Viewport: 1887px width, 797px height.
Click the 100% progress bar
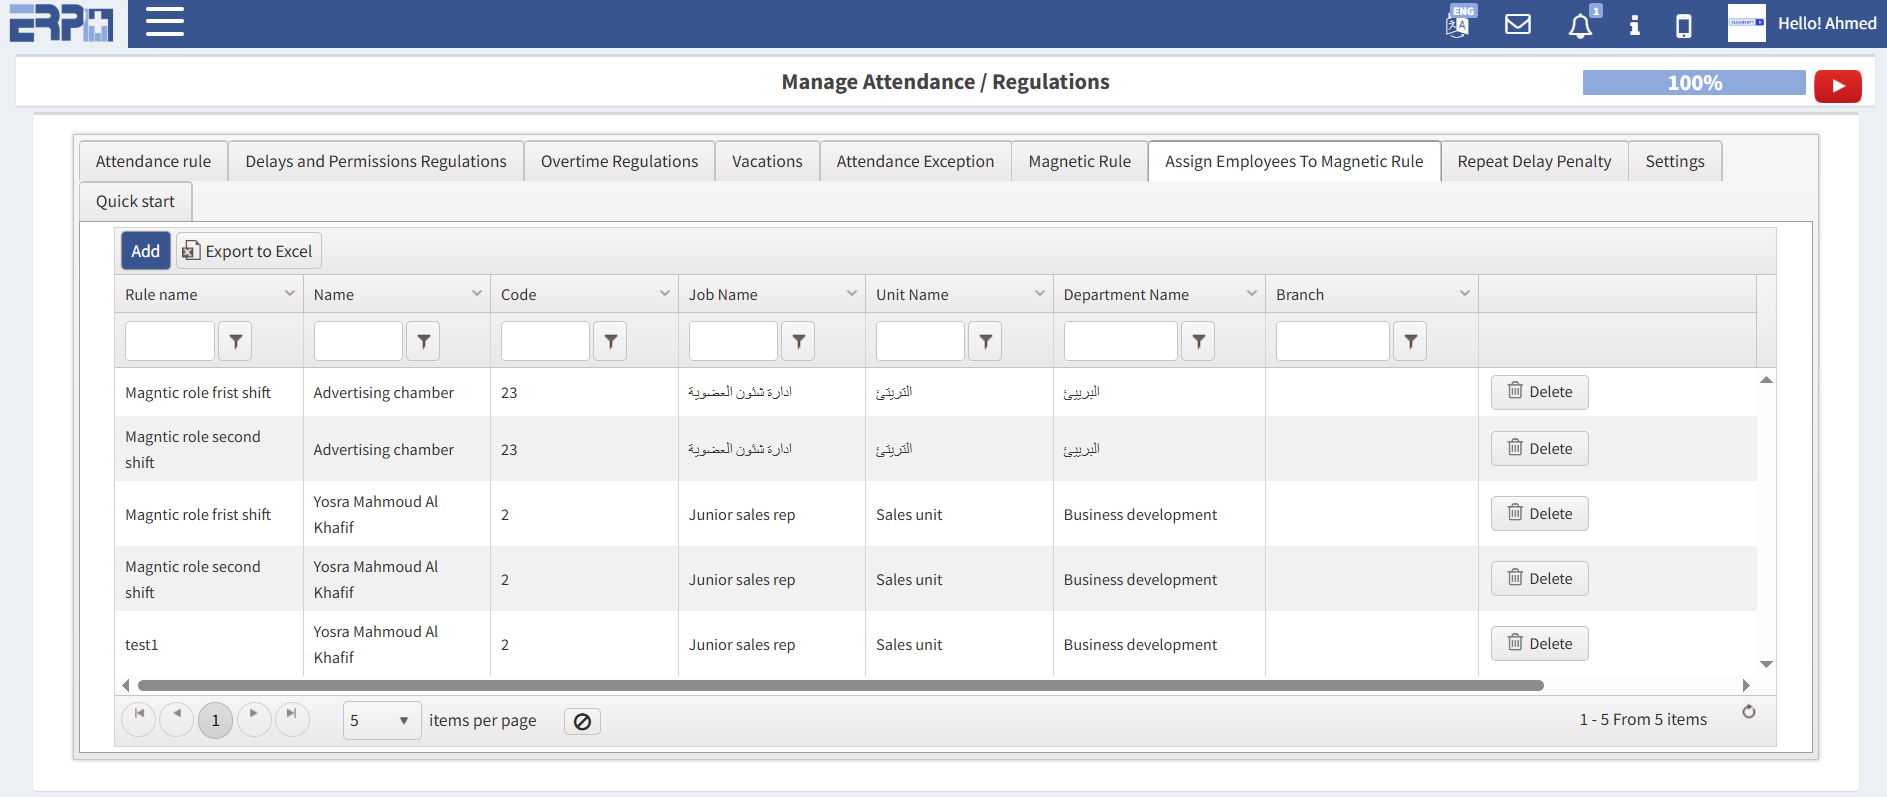(x=1693, y=83)
